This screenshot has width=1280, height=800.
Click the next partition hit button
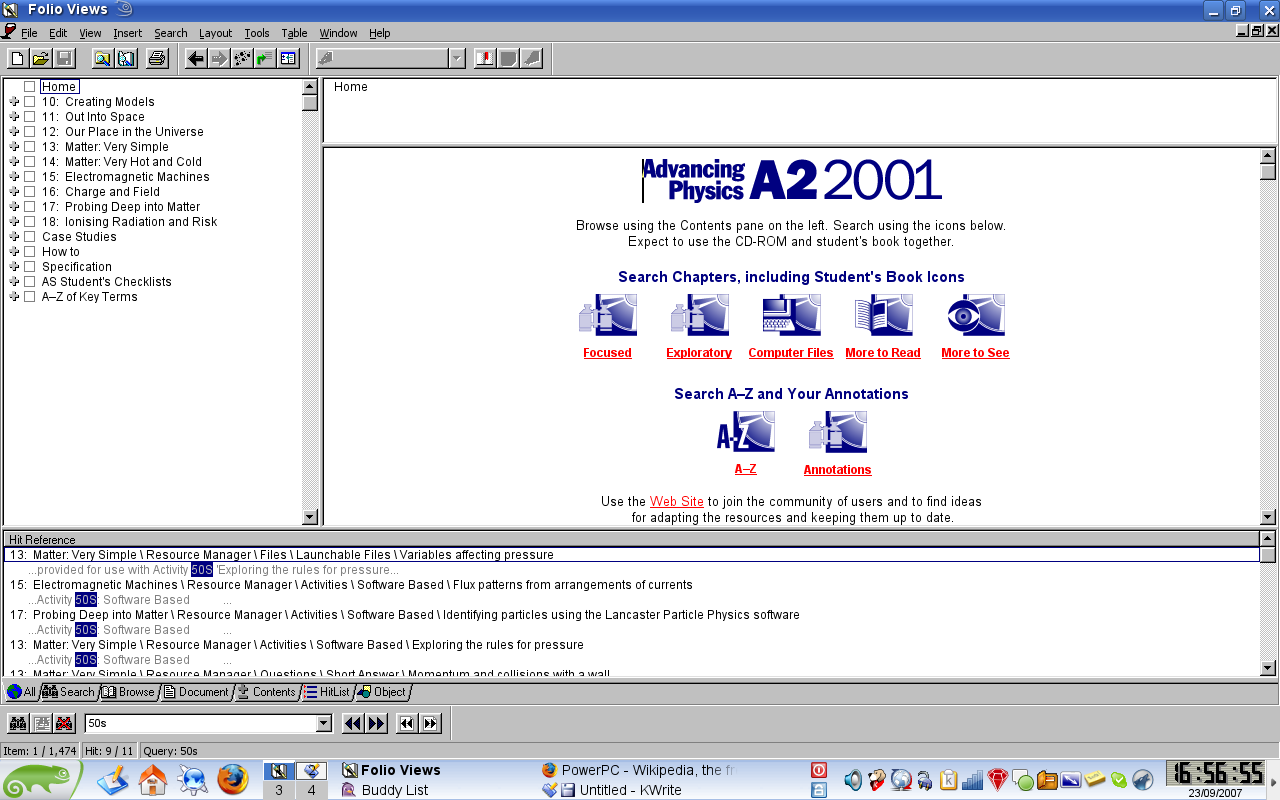coord(430,723)
